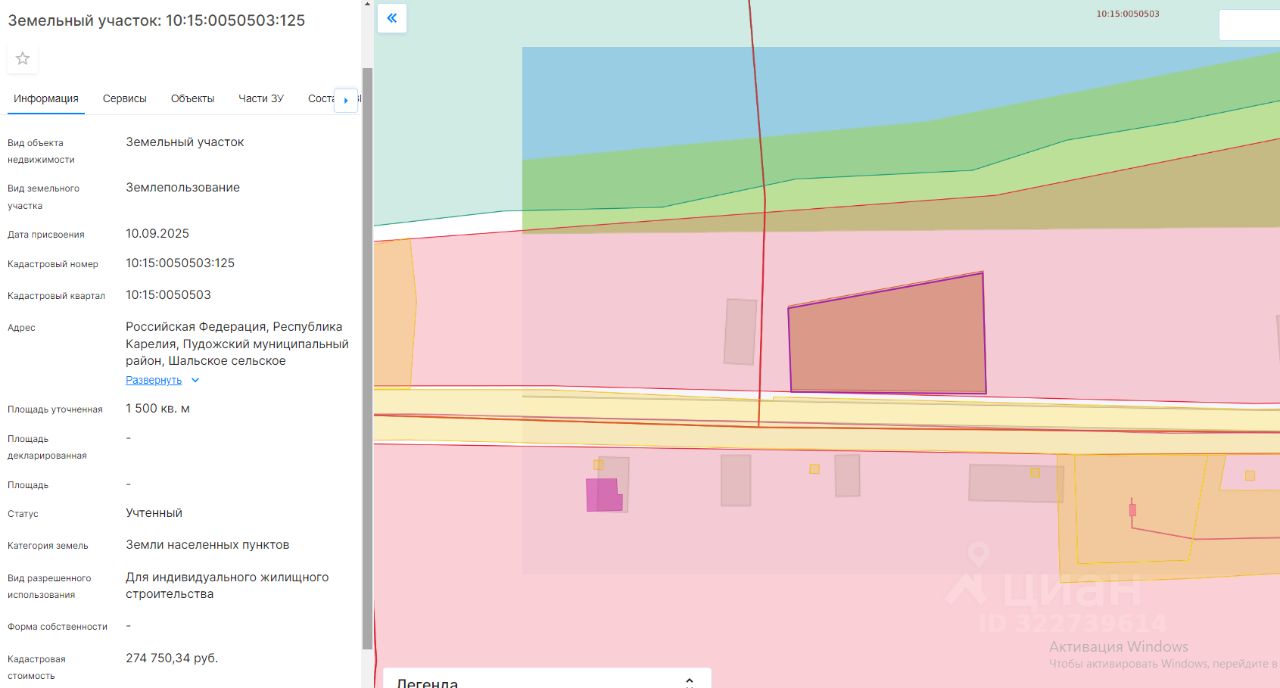This screenshot has height=688, width=1280.
Task: Click the white box at map top right
Action: coord(1249,25)
